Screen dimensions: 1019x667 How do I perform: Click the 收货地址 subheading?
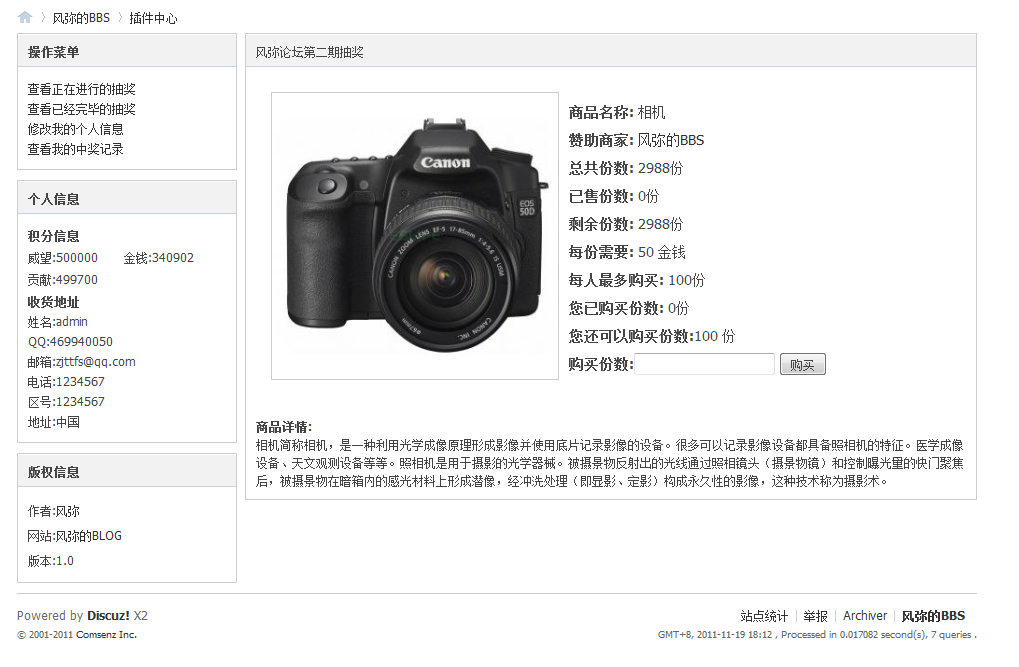click(x=53, y=302)
